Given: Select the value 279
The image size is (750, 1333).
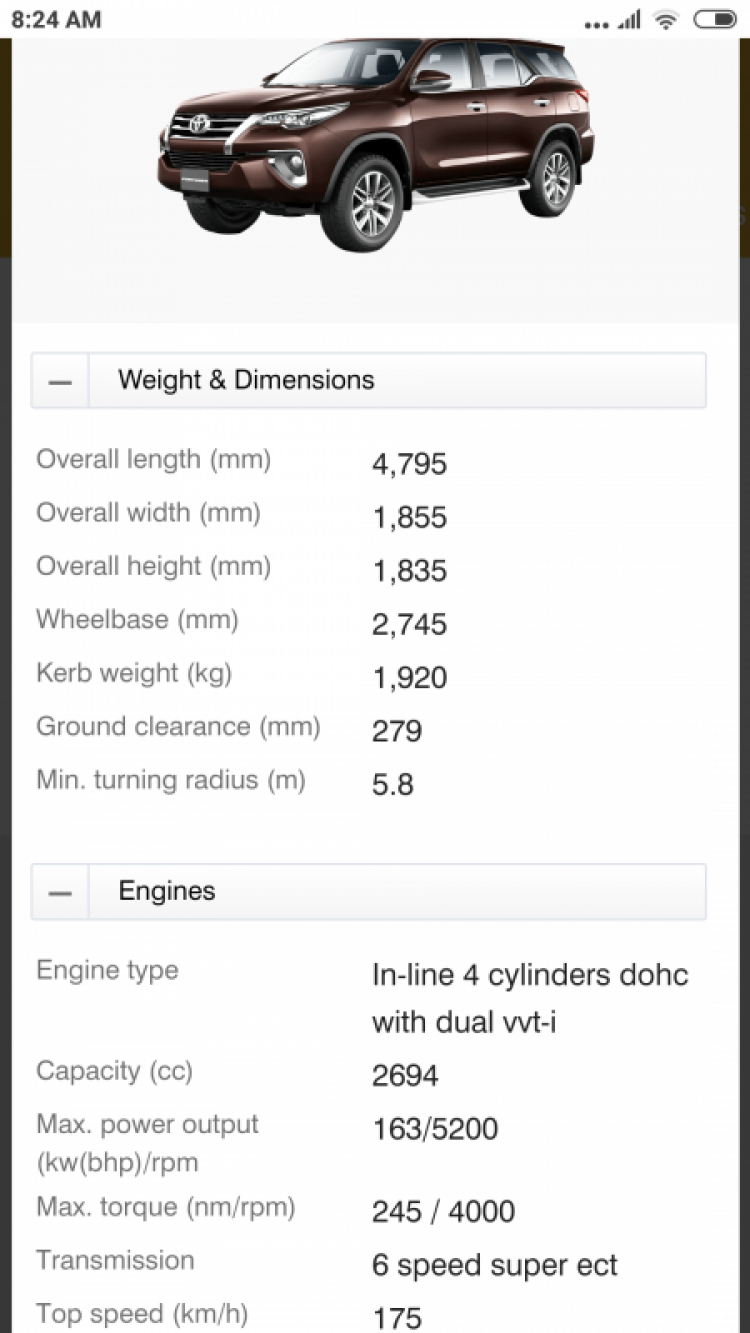Looking at the screenshot, I should point(397,731).
